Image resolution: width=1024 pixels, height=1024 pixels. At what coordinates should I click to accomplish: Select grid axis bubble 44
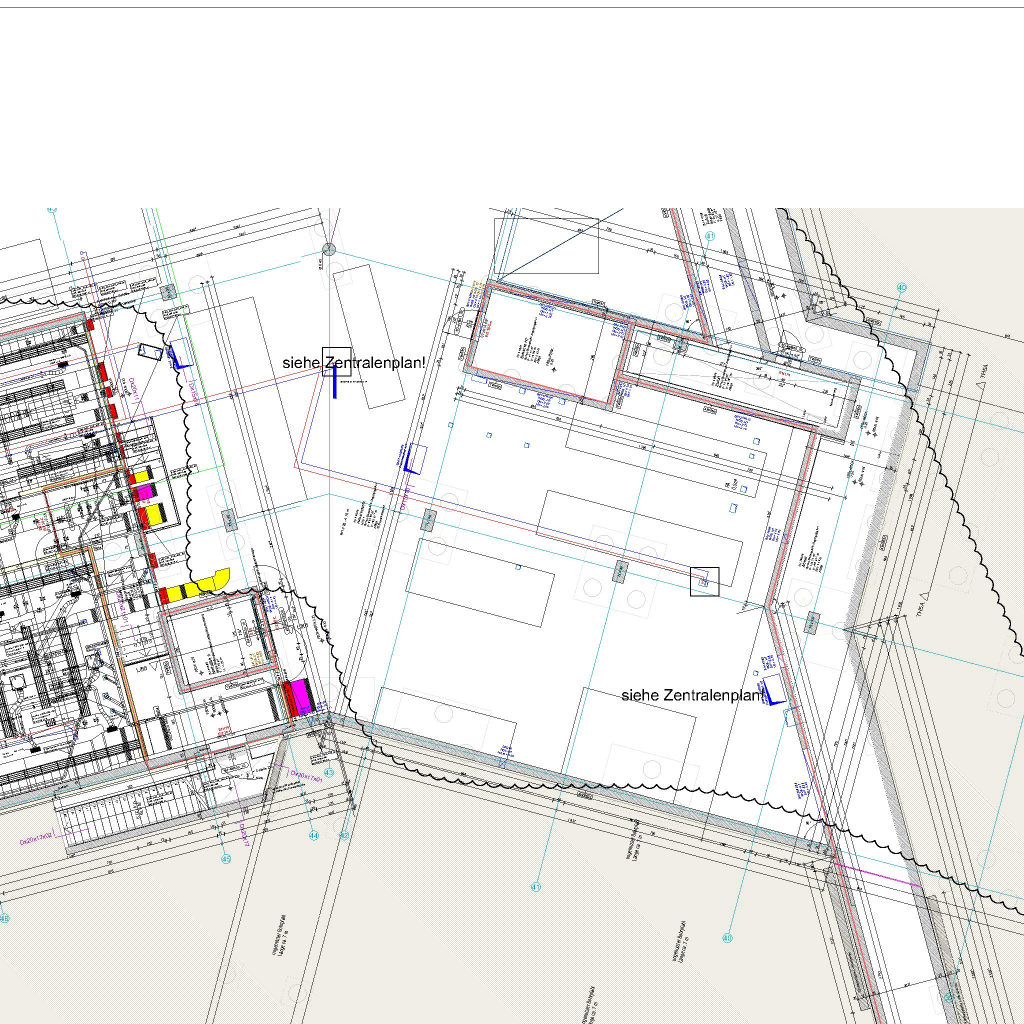[x=313, y=835]
